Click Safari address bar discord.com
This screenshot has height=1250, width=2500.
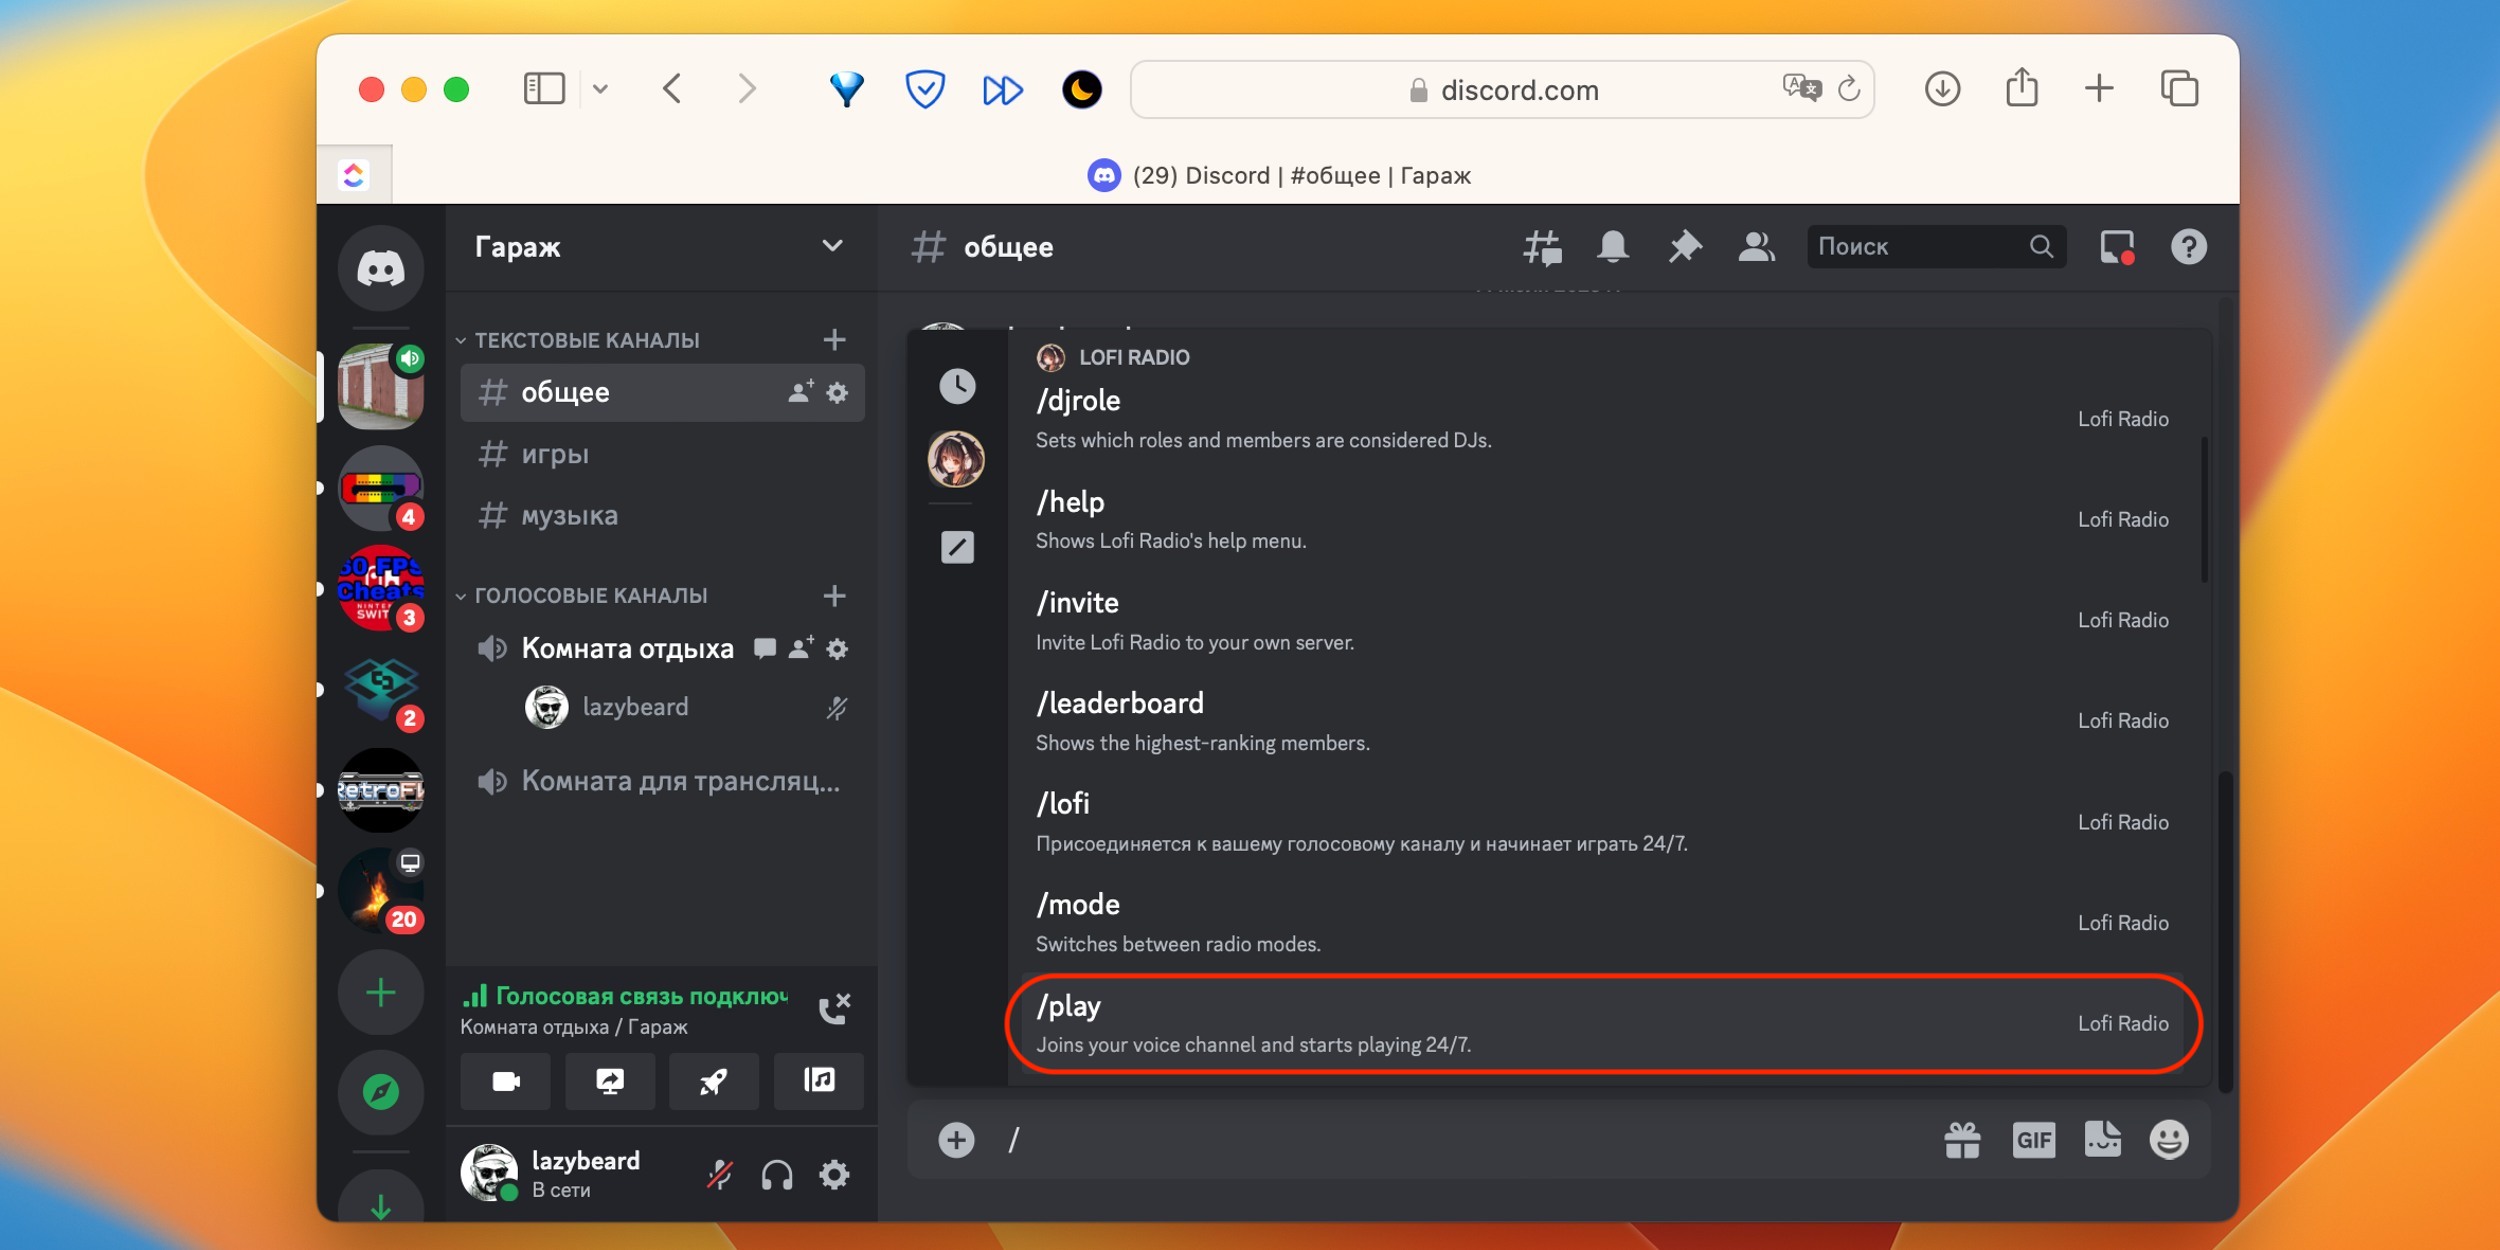pyautogui.click(x=1502, y=90)
